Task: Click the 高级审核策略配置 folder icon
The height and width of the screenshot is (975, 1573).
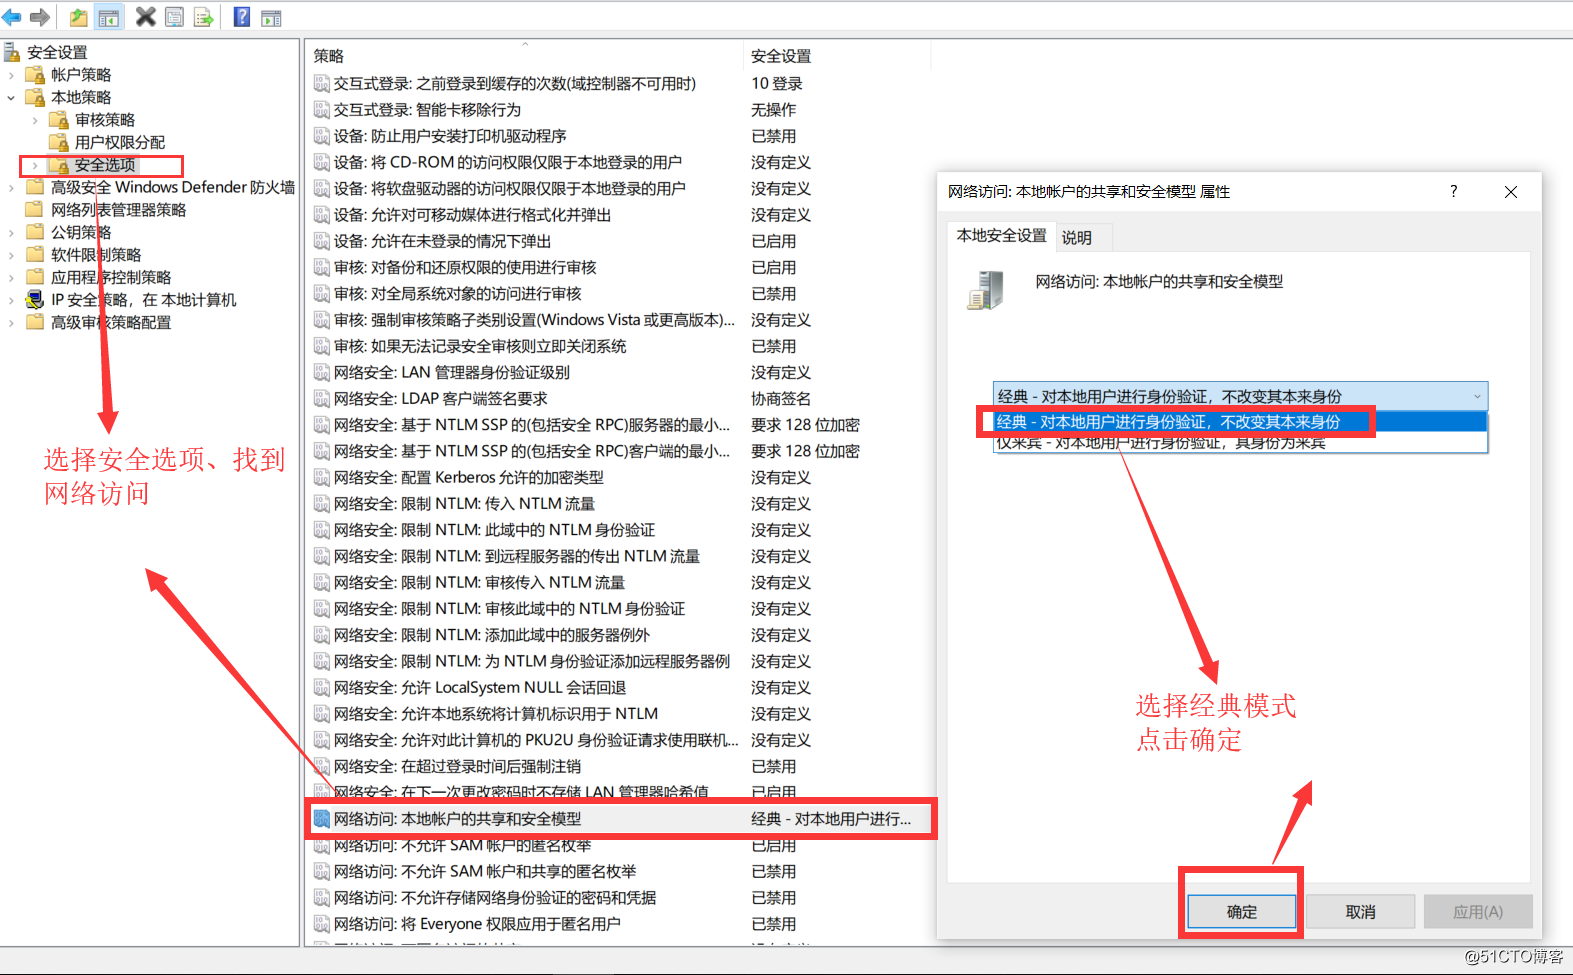Action: [36, 322]
